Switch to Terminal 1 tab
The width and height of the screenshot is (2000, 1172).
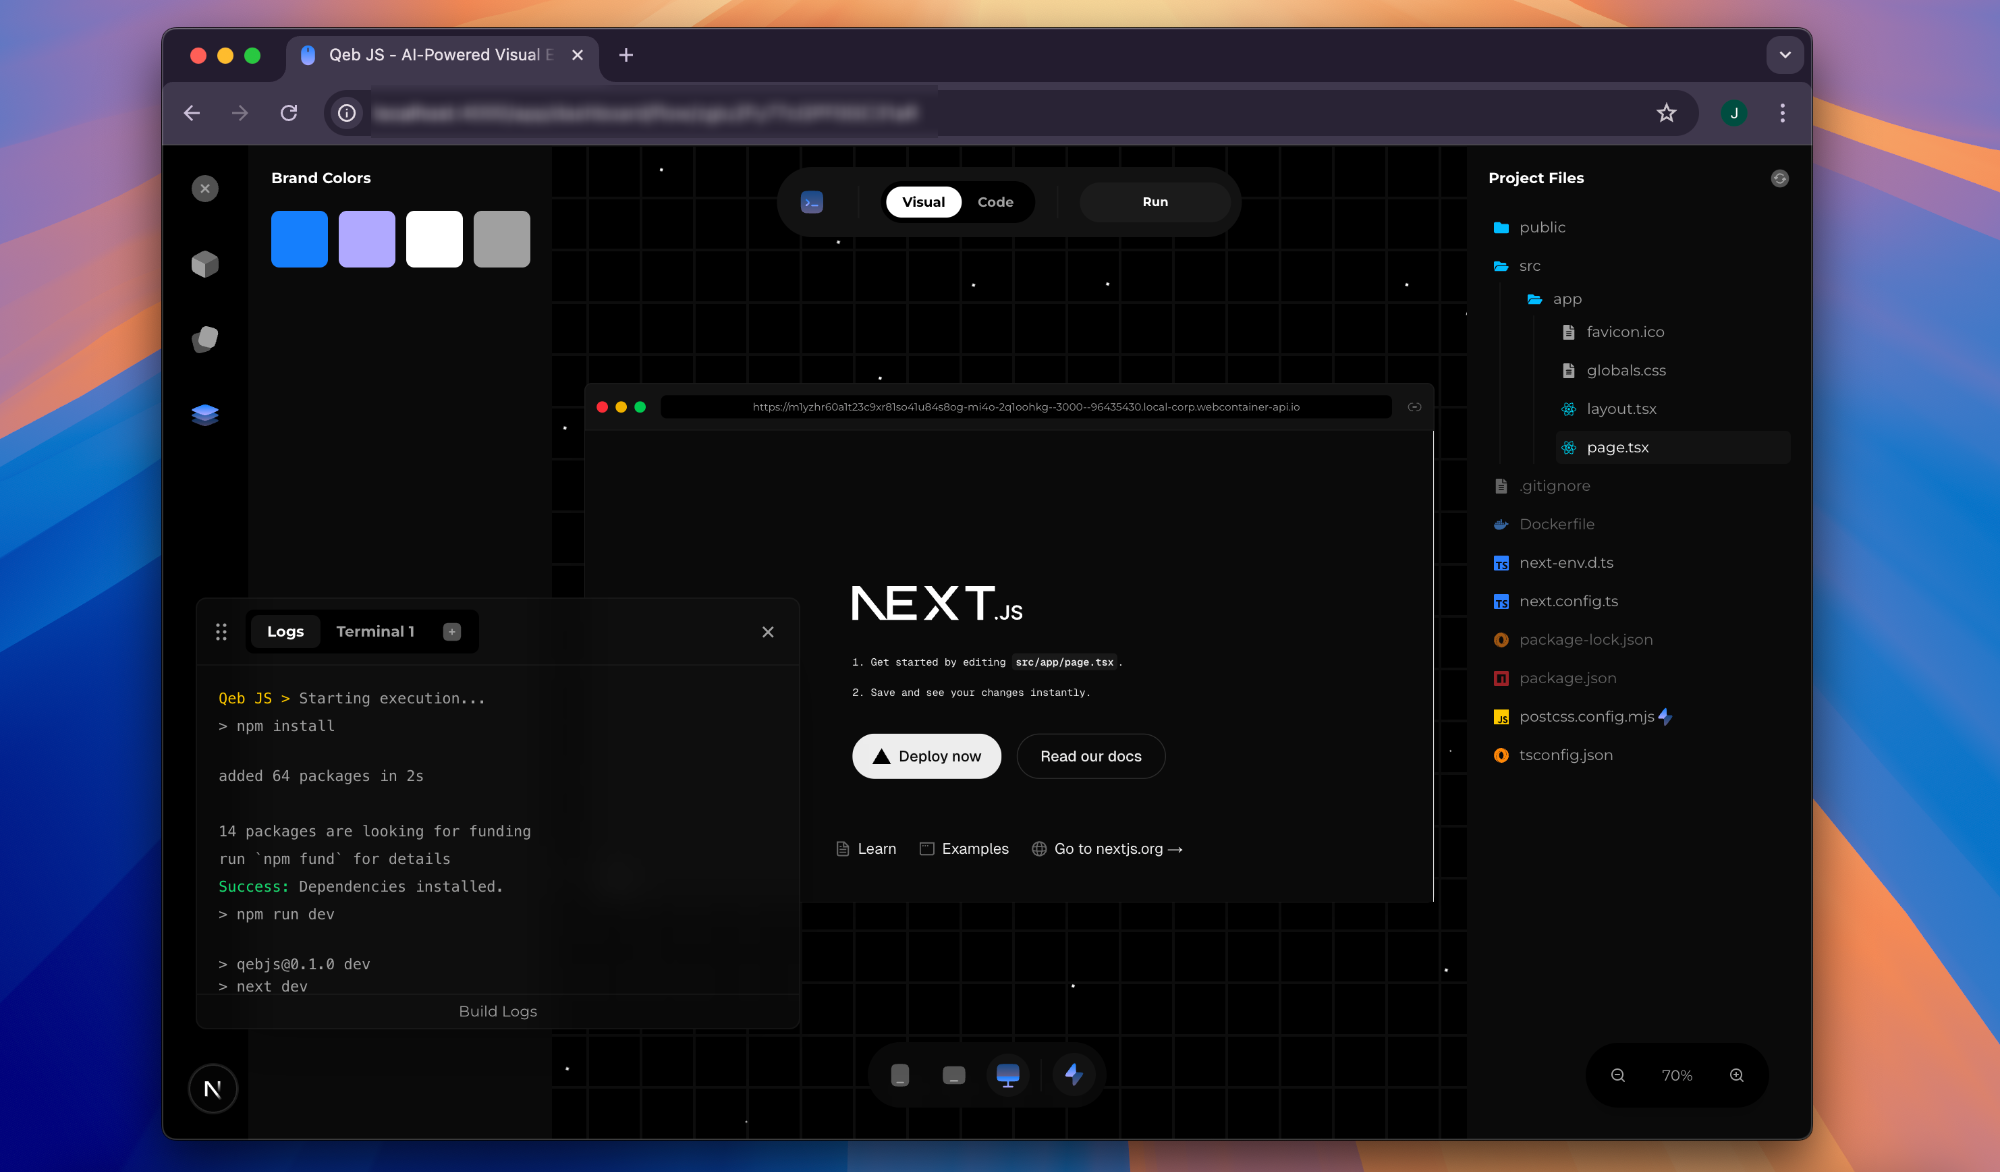[375, 632]
